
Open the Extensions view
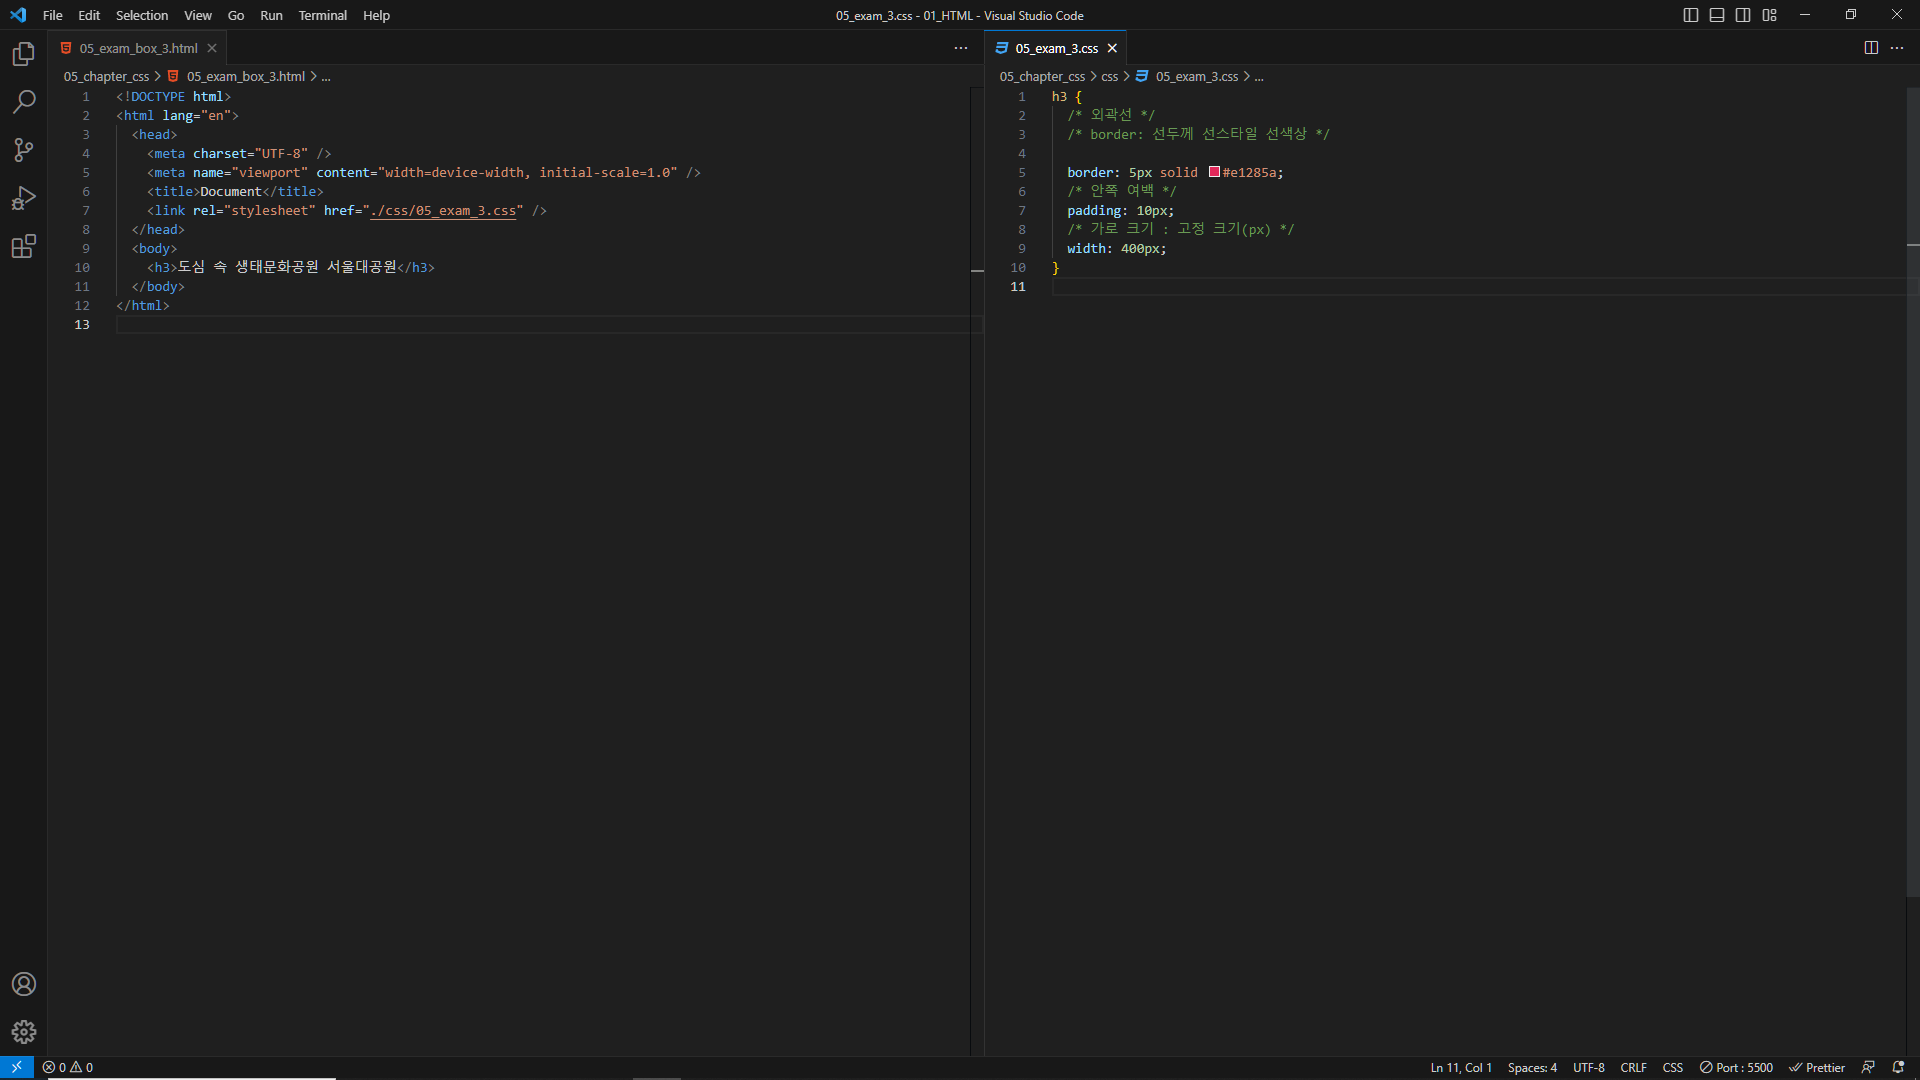point(24,246)
